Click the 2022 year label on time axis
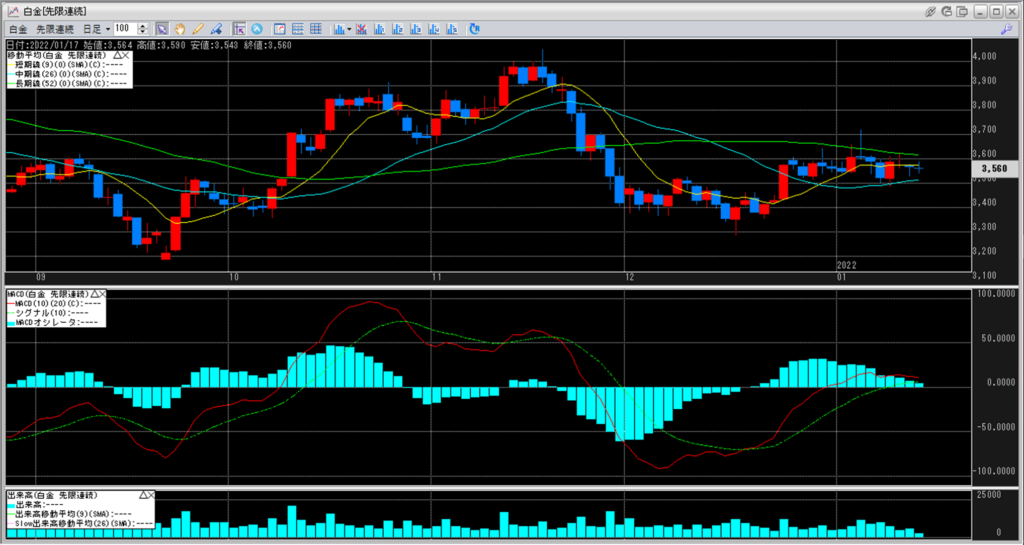1024x545 pixels. tap(847, 266)
